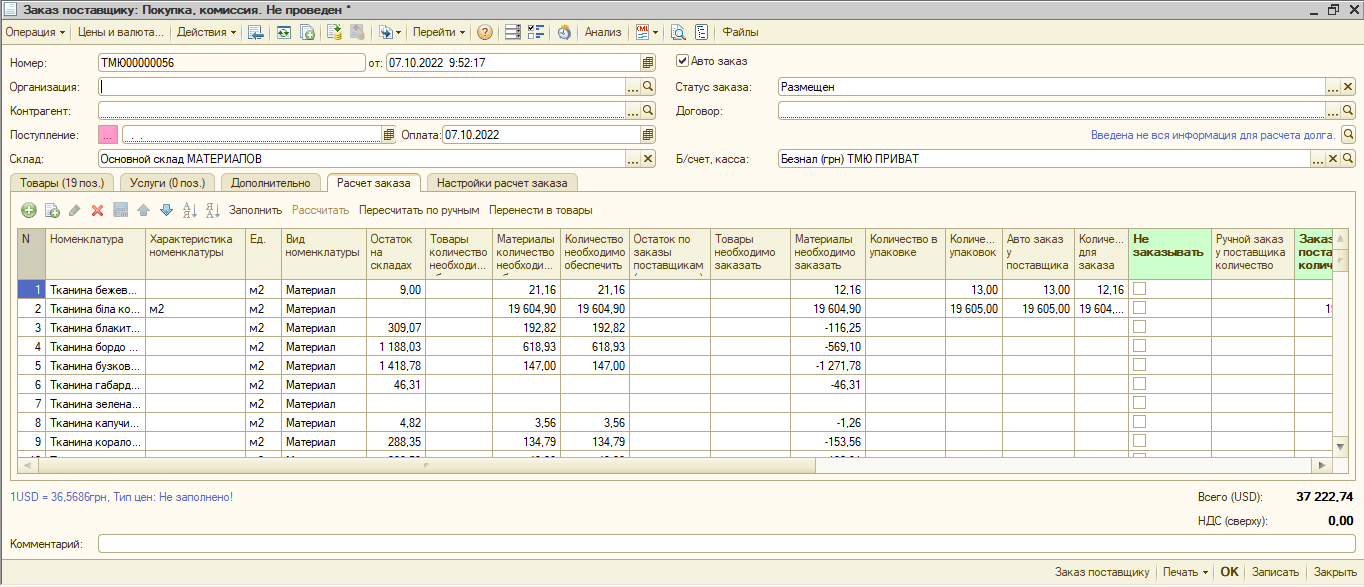Expand the Действия dropdown menu

click(x=207, y=32)
